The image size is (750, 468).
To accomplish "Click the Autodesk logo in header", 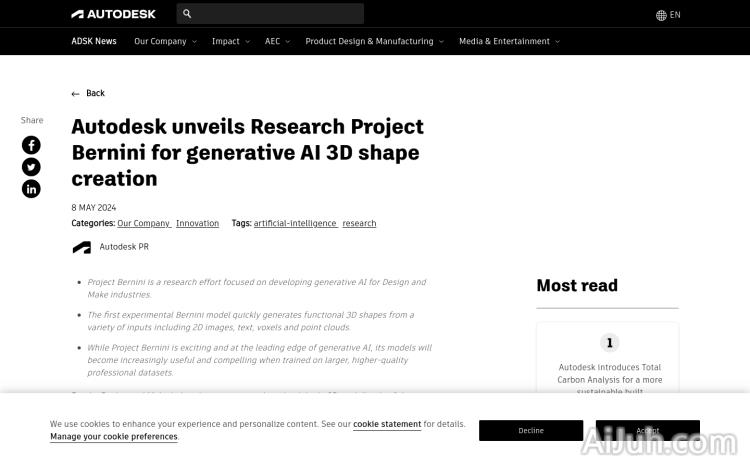I will (x=113, y=14).
